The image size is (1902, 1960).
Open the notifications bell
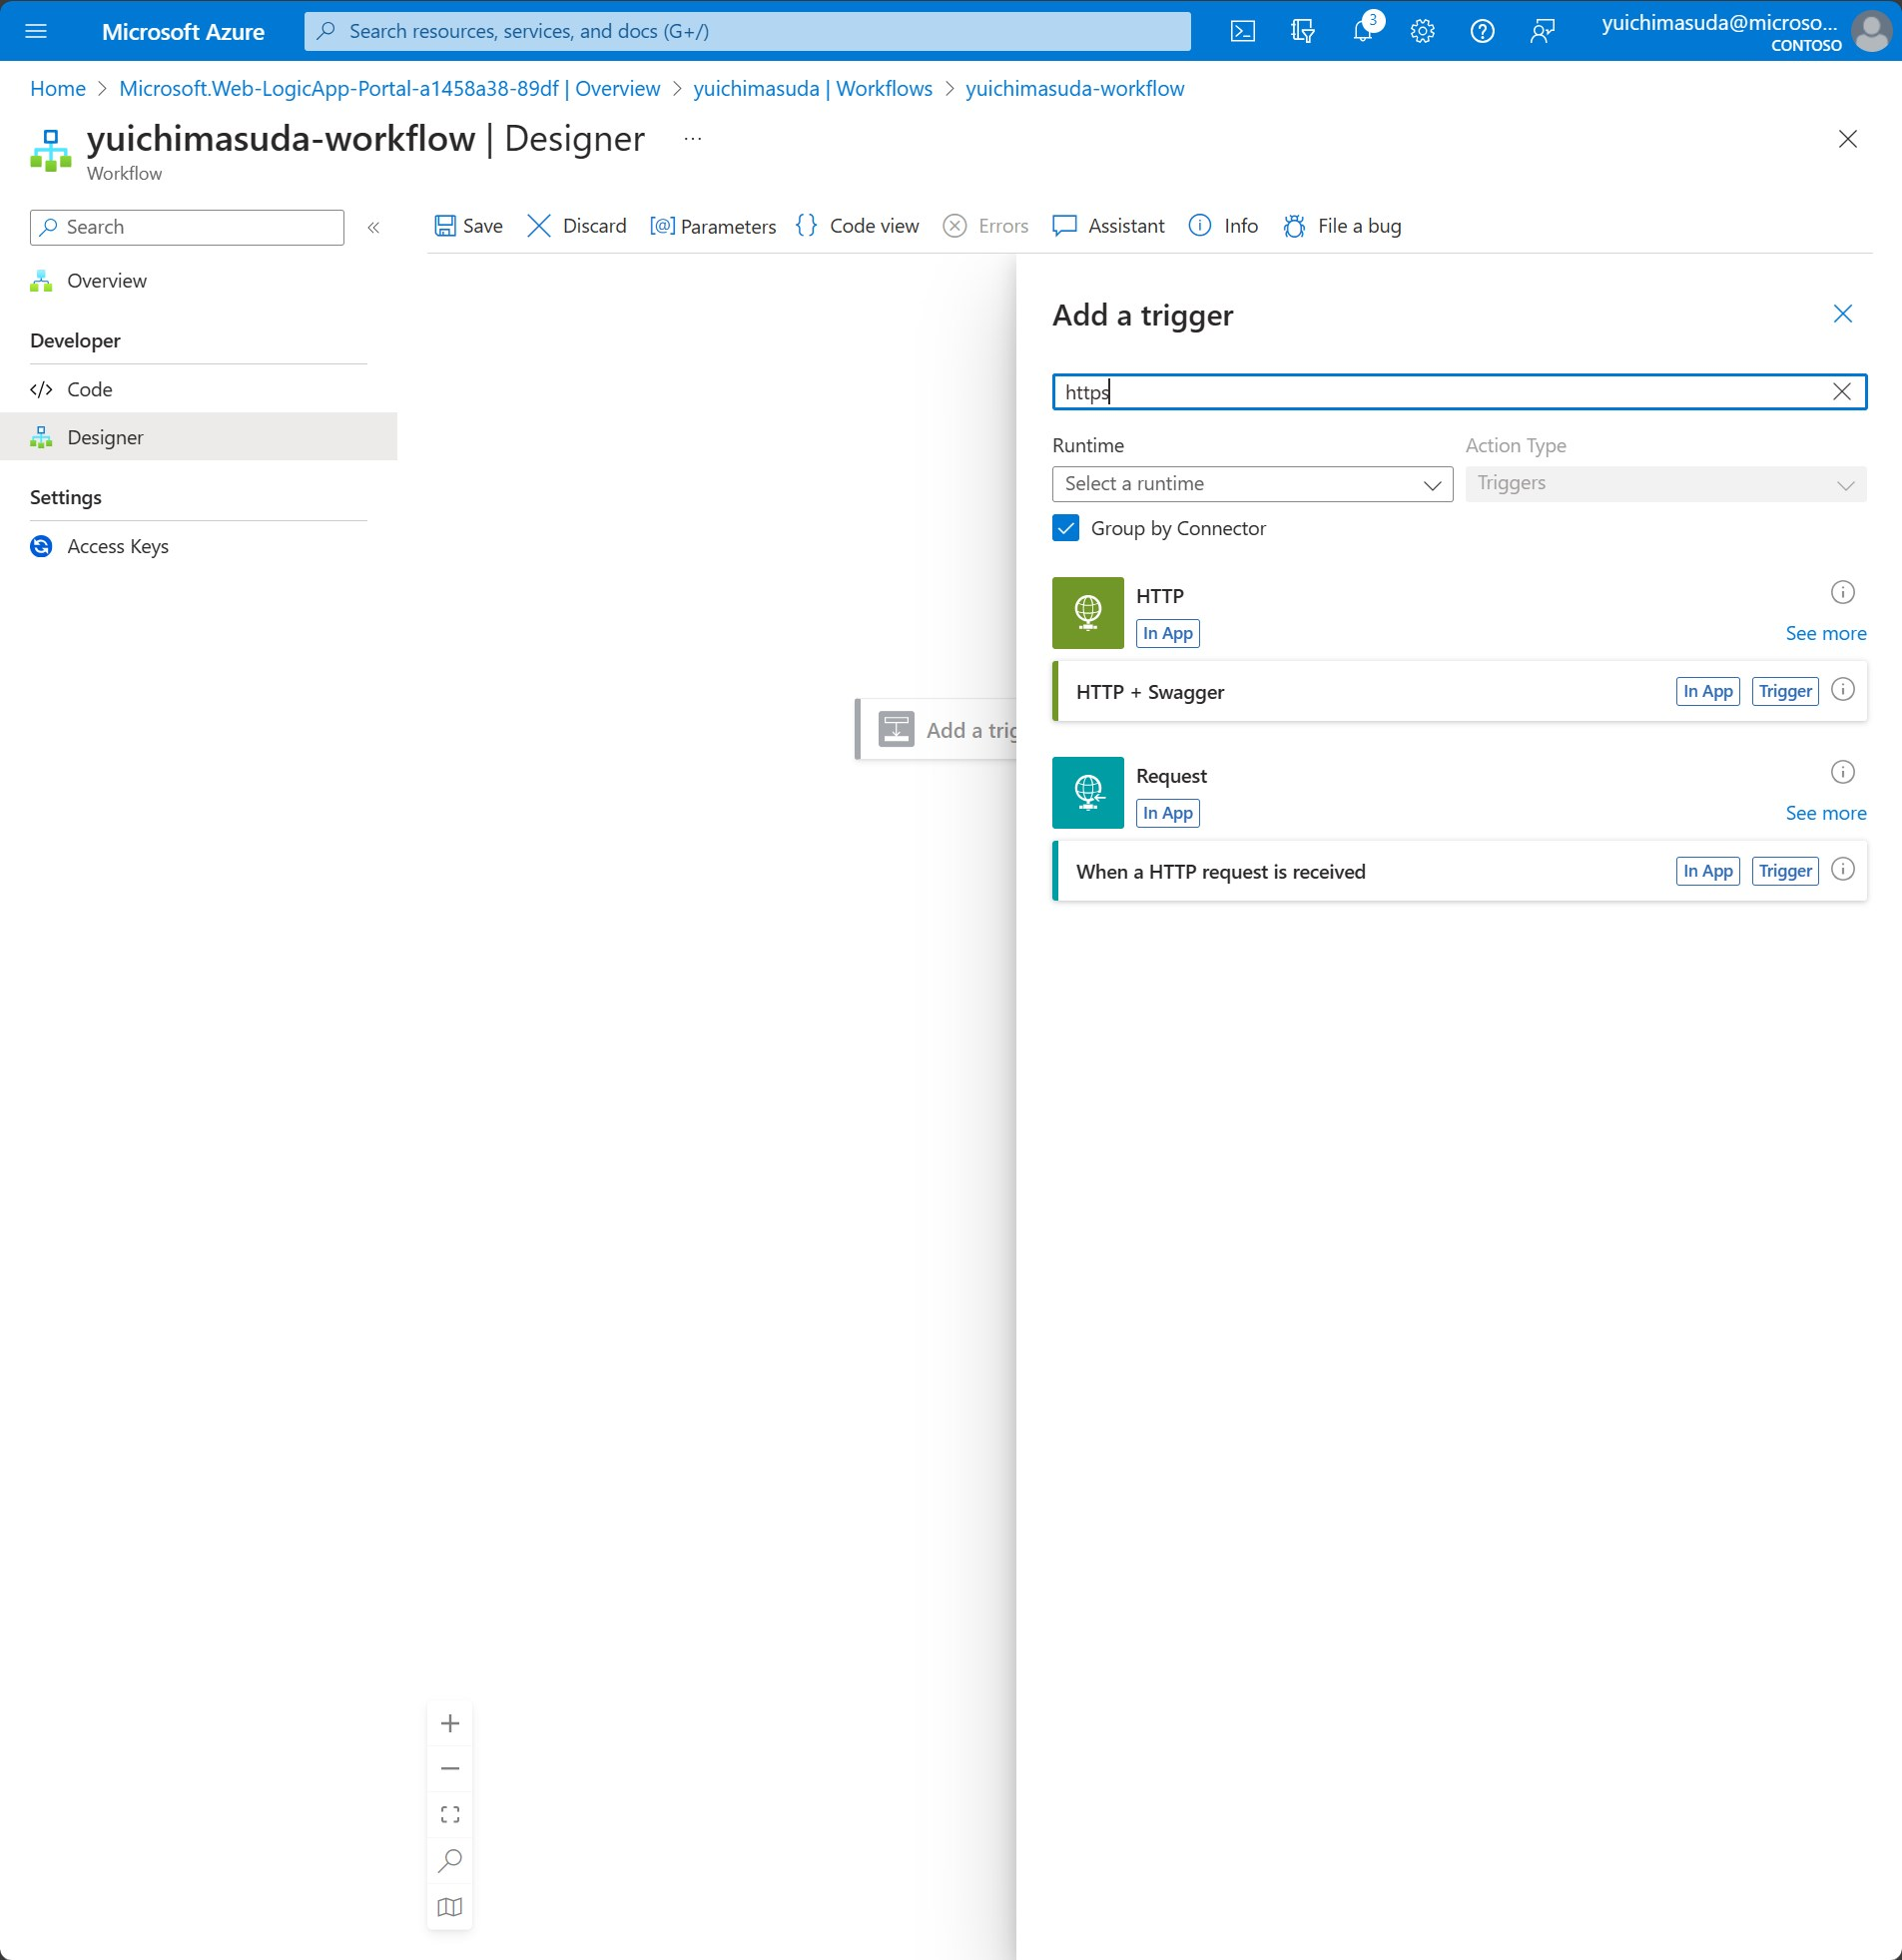coord(1362,31)
